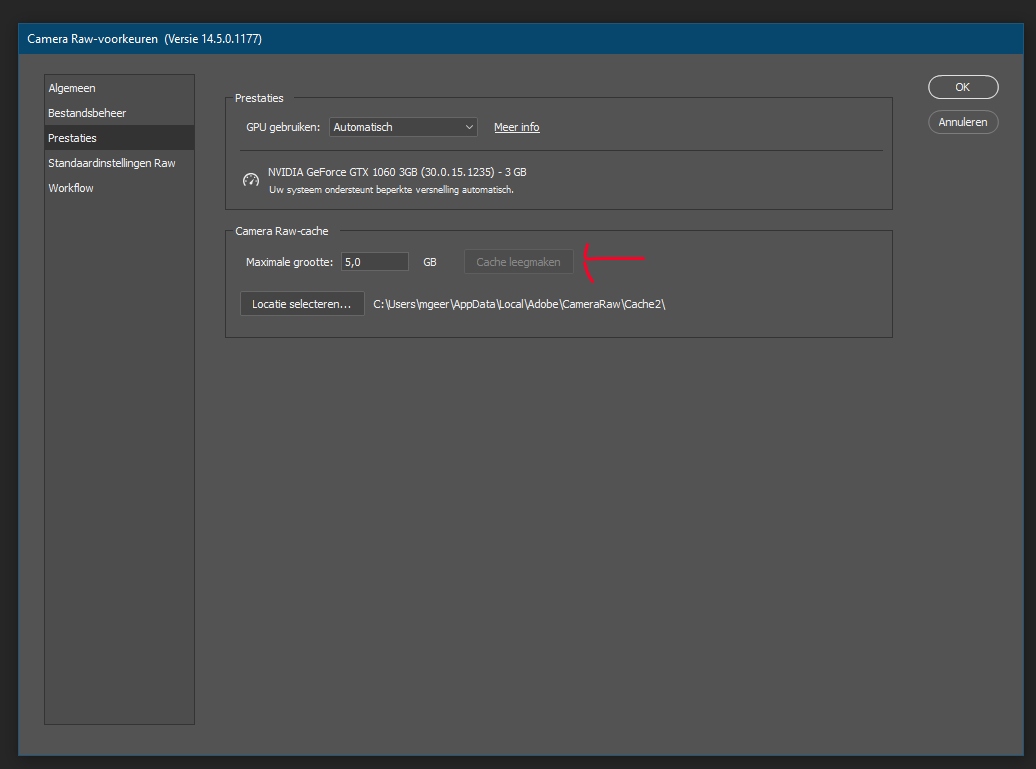Click the Camera Raw-voorkeuren title bar
The width and height of the screenshot is (1036, 769).
pyautogui.click(x=521, y=39)
